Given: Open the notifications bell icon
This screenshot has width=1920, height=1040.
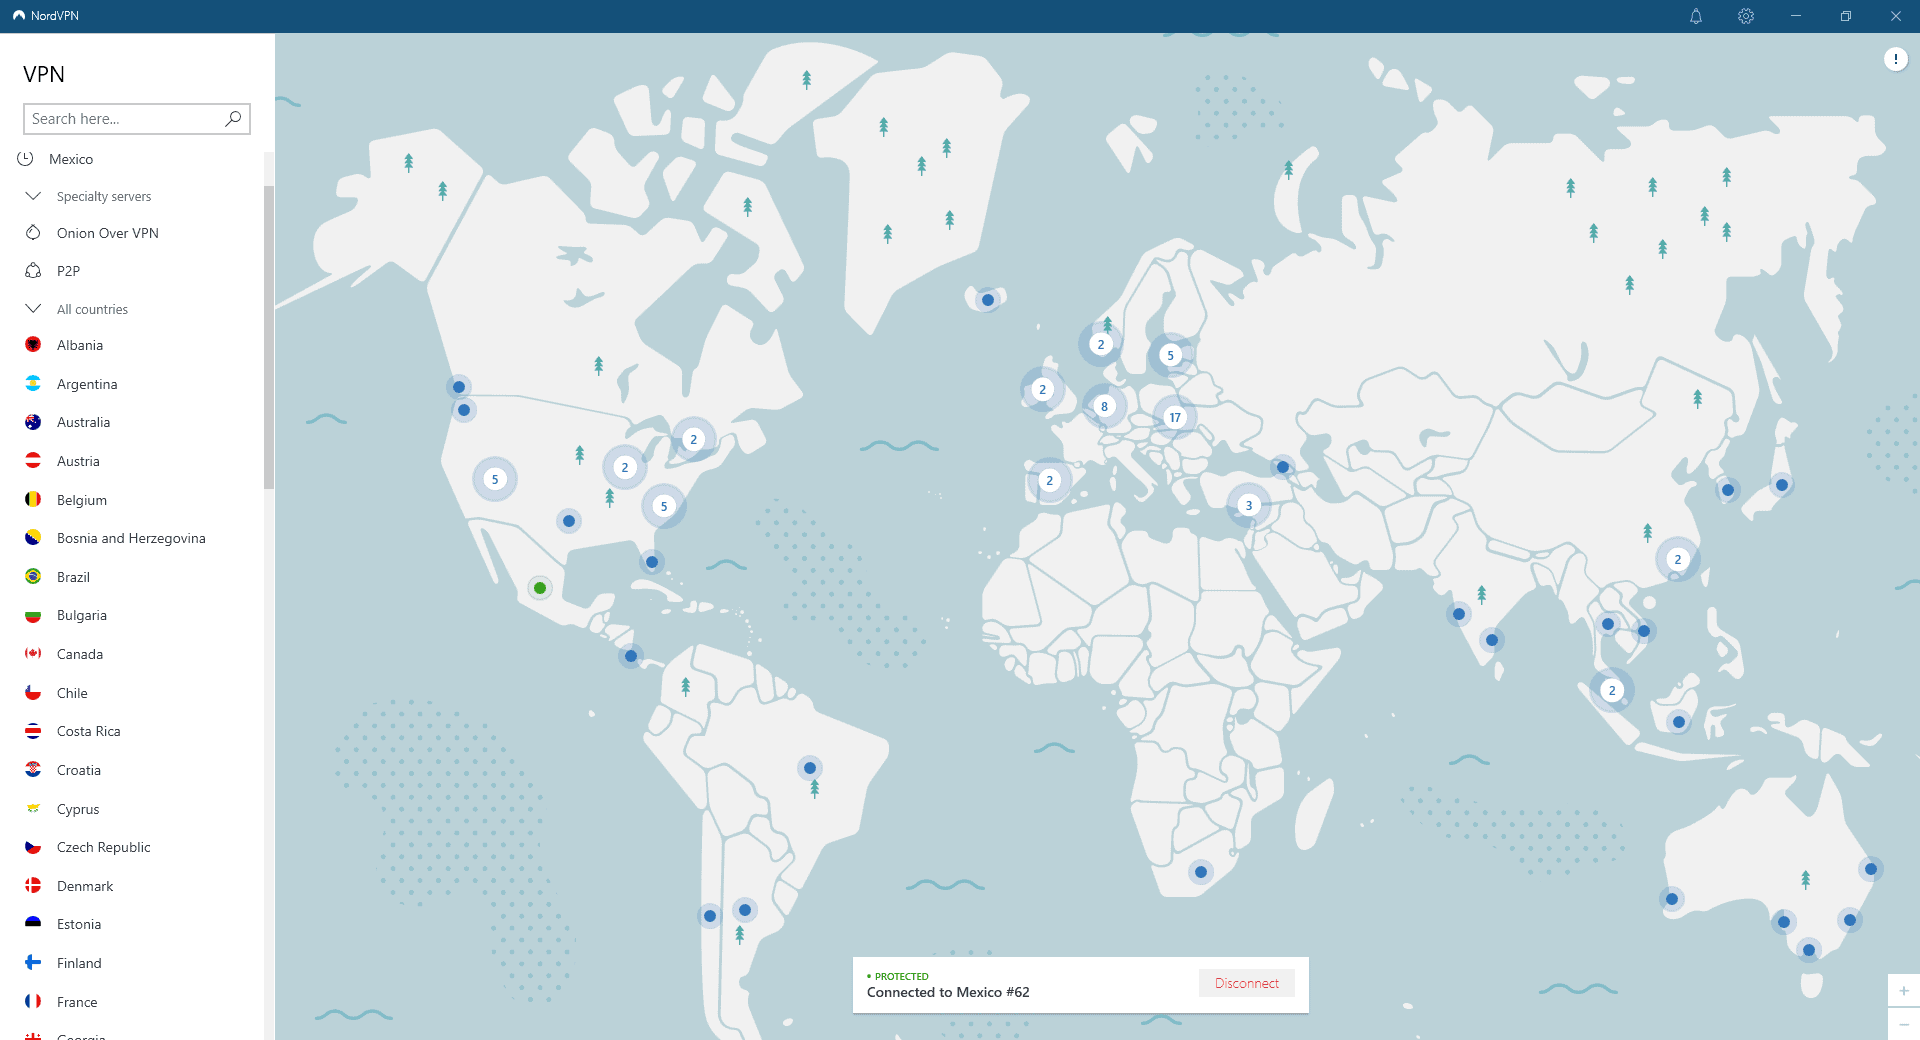Looking at the screenshot, I should [x=1696, y=16].
